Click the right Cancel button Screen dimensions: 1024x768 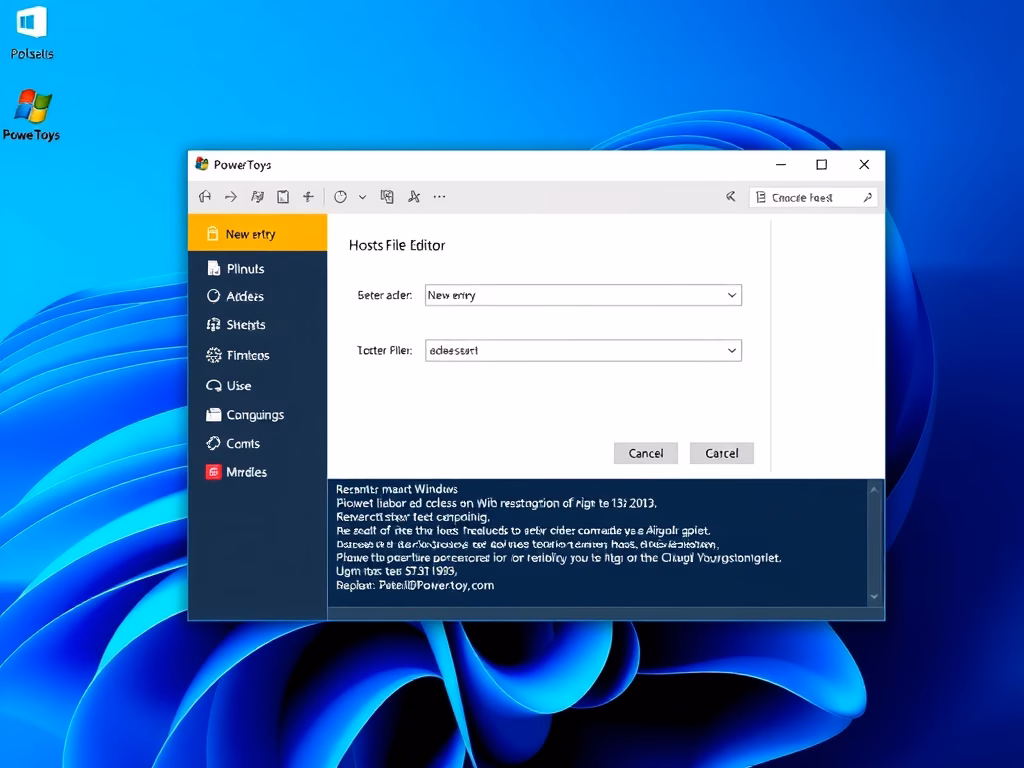tap(721, 452)
